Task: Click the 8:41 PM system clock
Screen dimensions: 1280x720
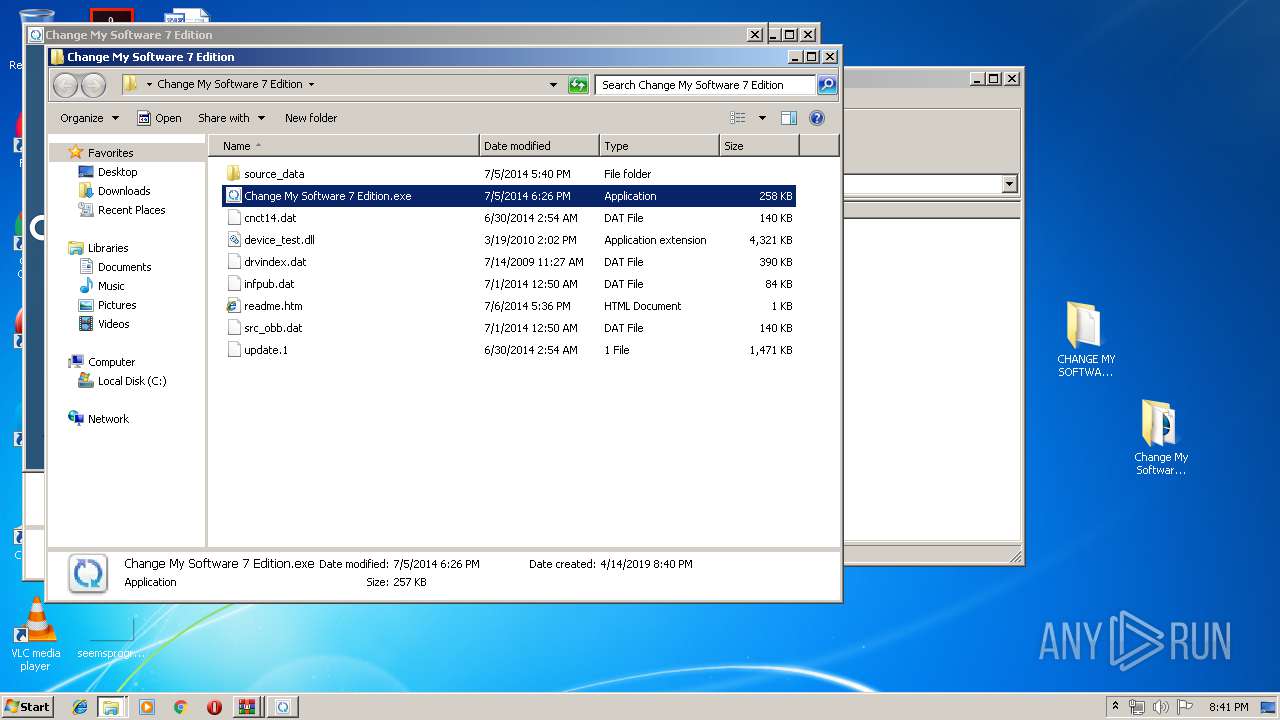Action: pos(1228,707)
